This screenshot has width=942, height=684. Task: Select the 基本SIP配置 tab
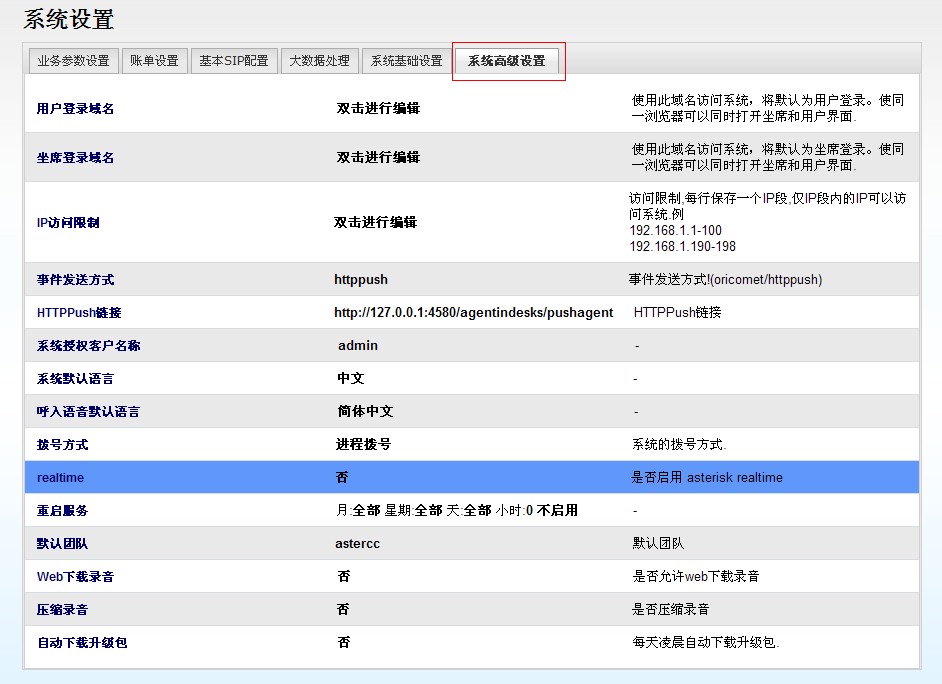pos(234,60)
